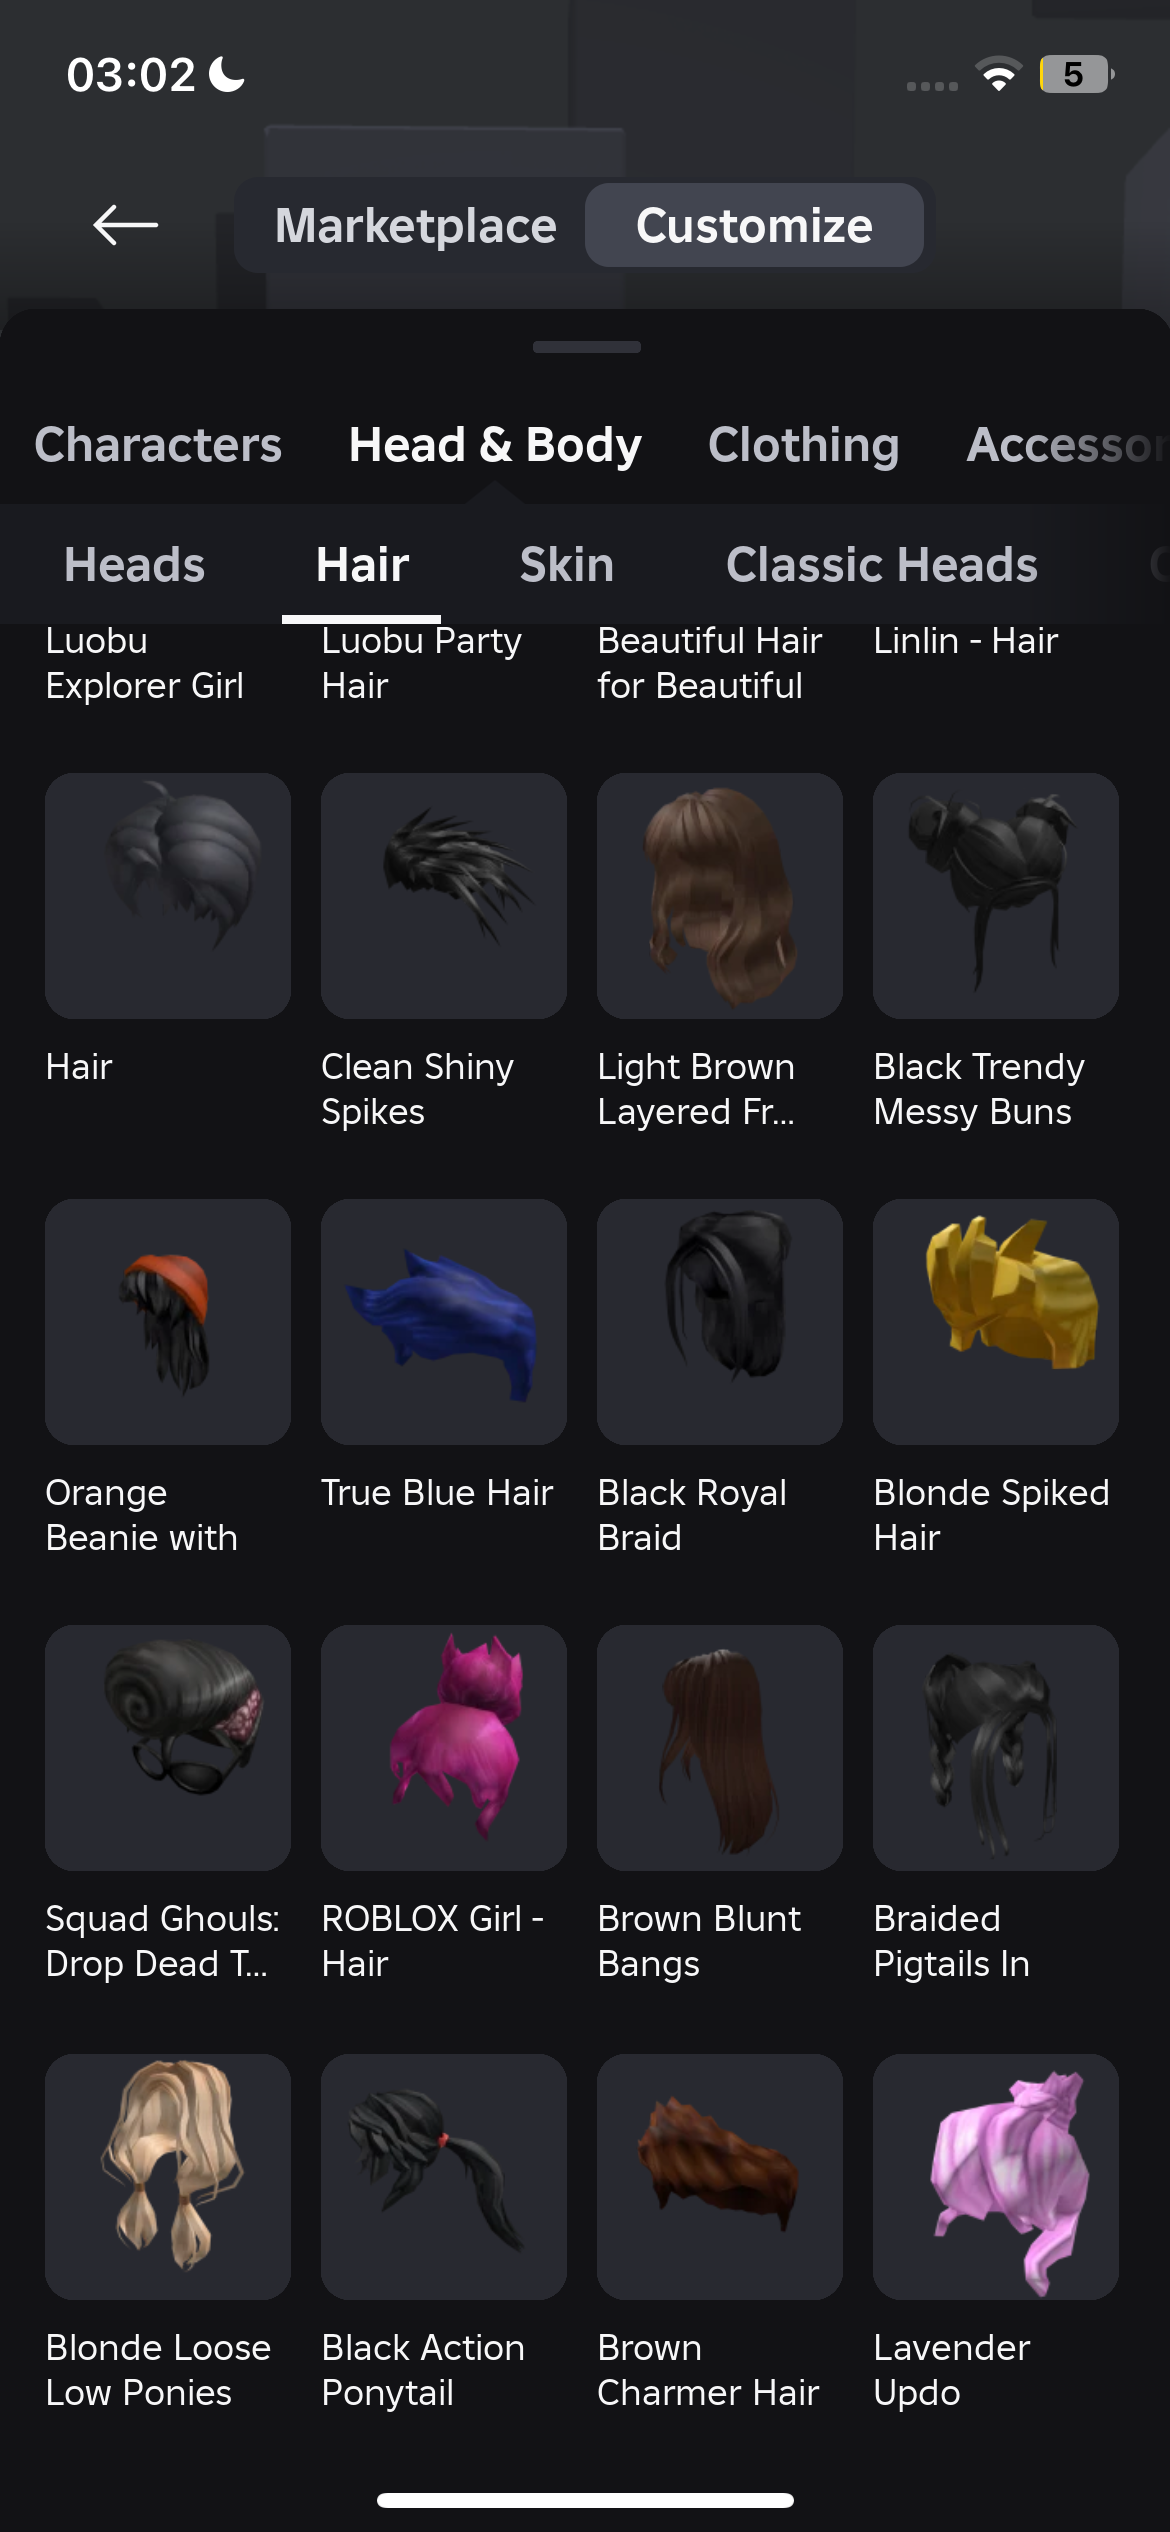
Task: Equip the Clean Shiny Spikes hair
Action: (x=444, y=896)
